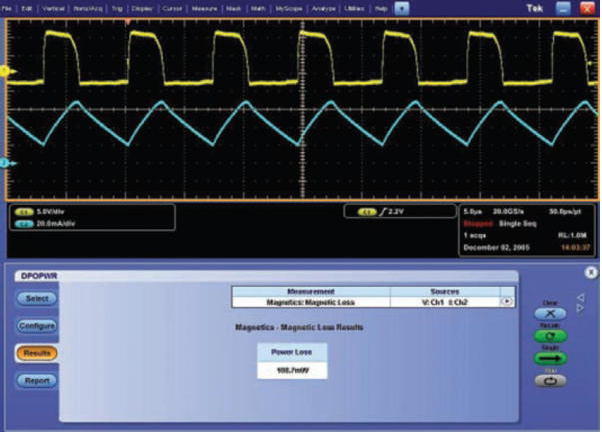Open the Report section button

pos(35,380)
